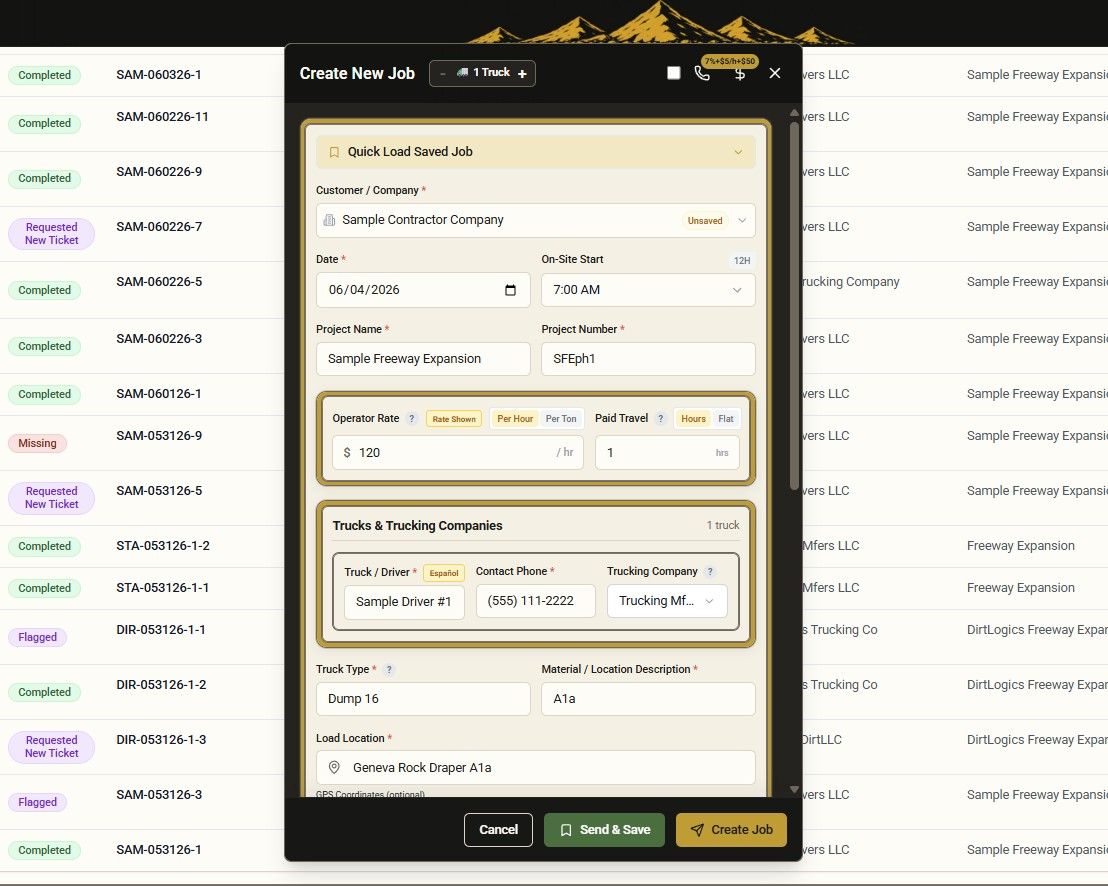The height and width of the screenshot is (886, 1108).
Task: Toggle the Español language badge
Action: click(444, 573)
